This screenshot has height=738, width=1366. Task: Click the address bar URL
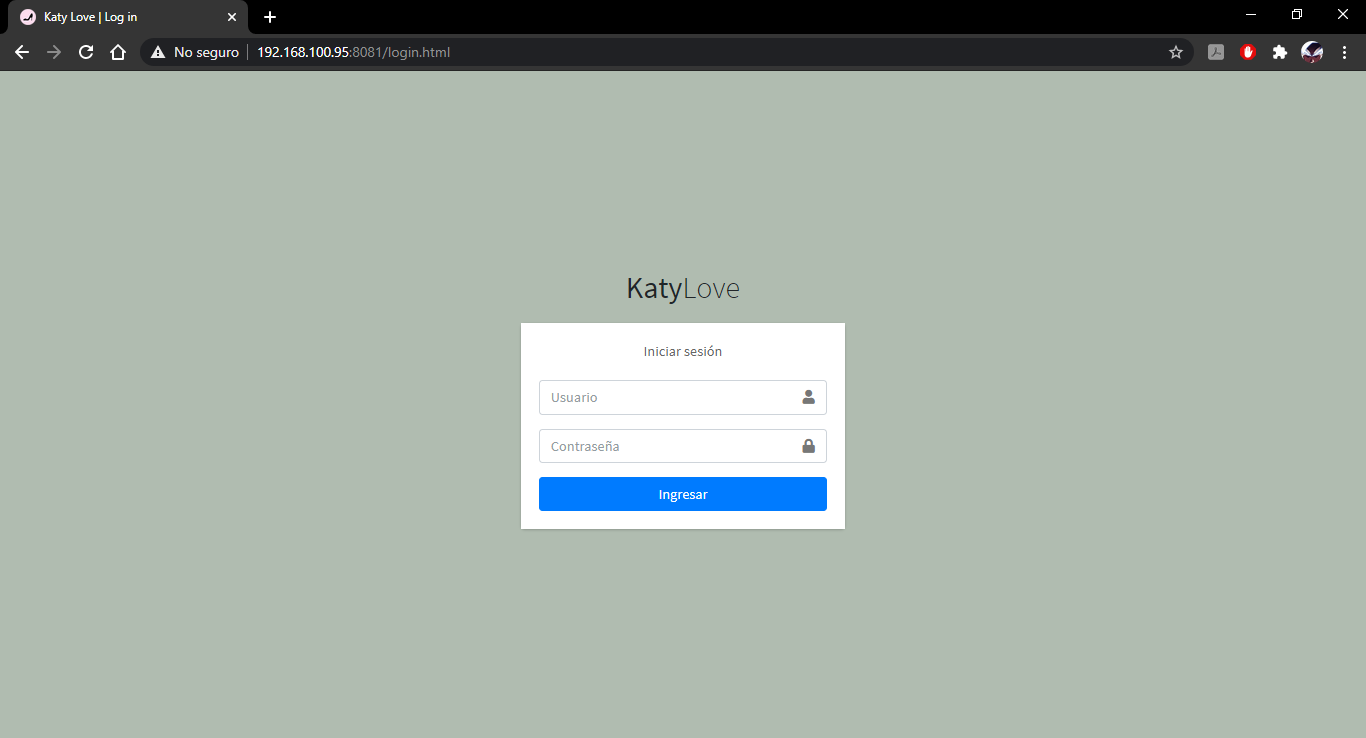click(x=354, y=52)
